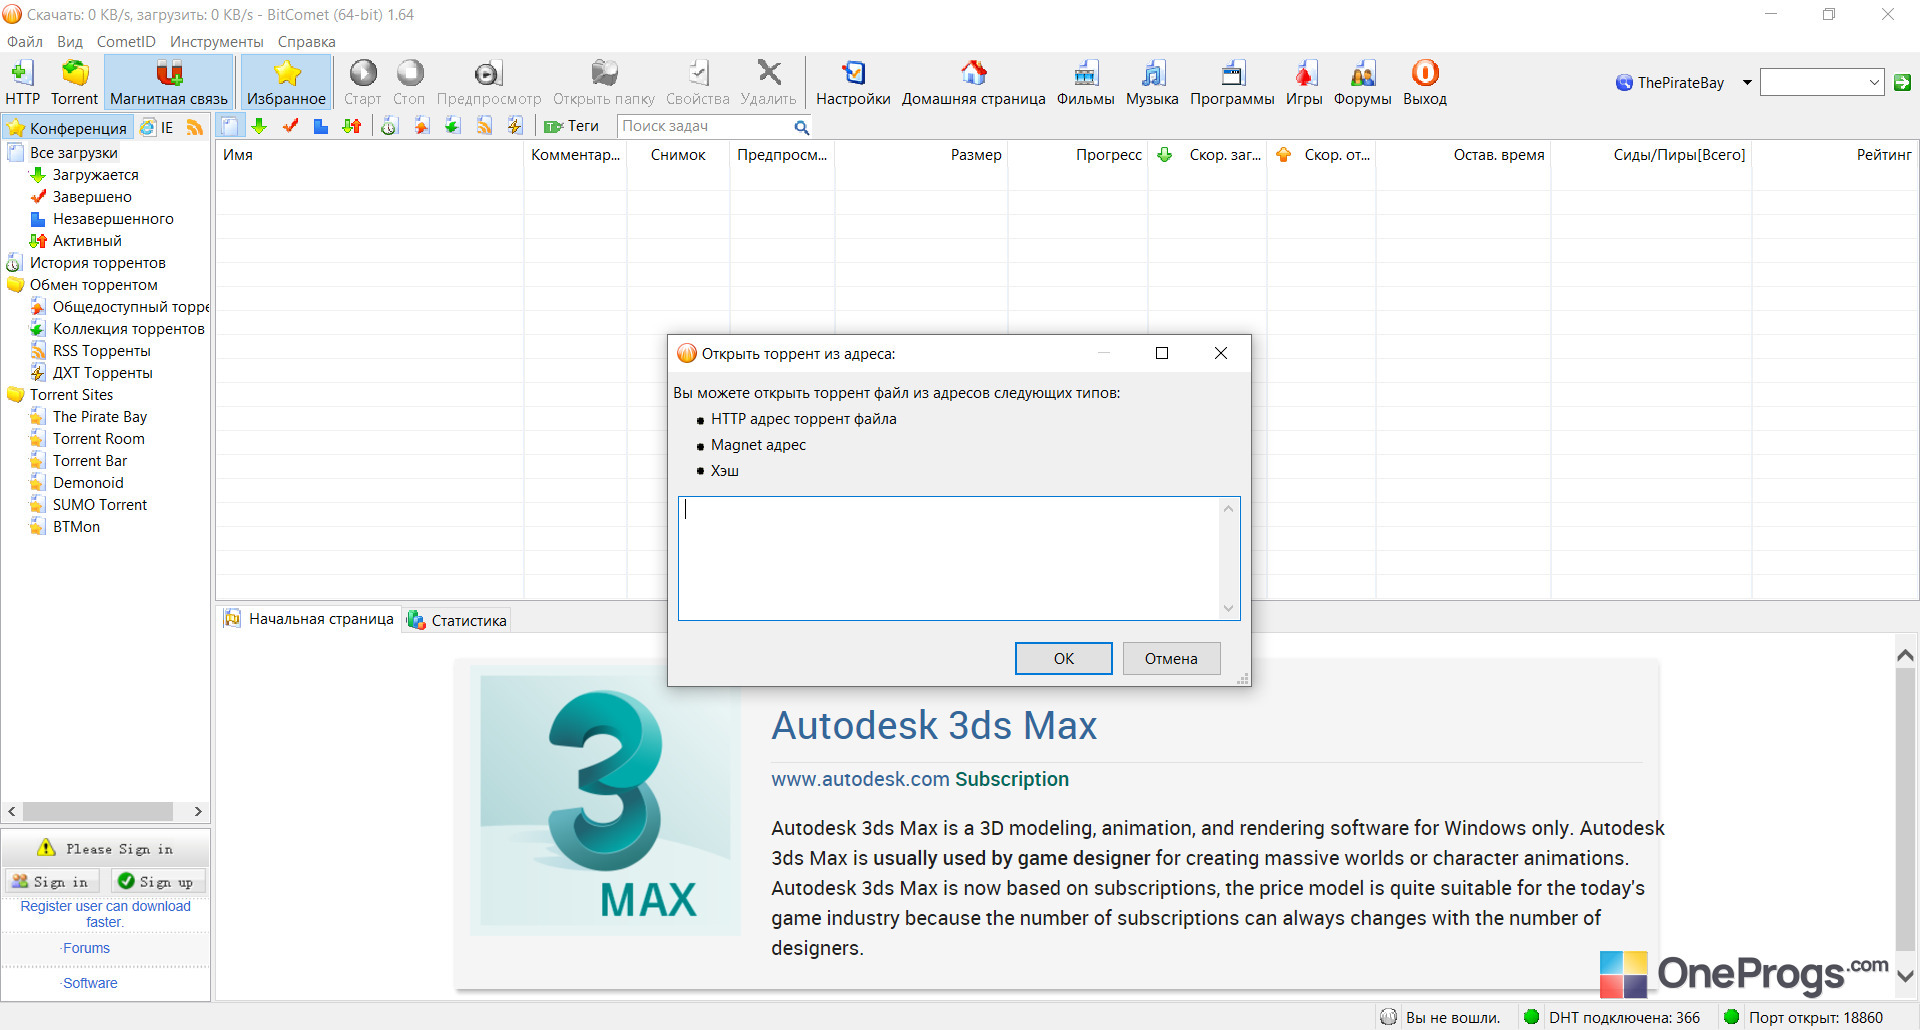Open the Программы section
The height and width of the screenshot is (1030, 1920).
click(x=1232, y=82)
